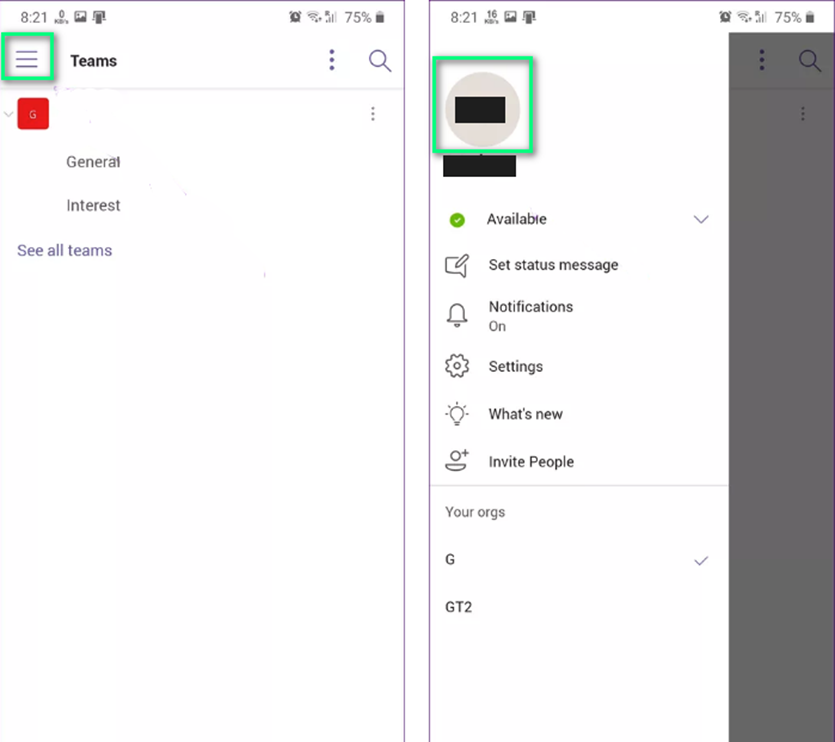835x742 pixels.
Task: Tap 'On' text under Notifications
Action: pos(497,326)
